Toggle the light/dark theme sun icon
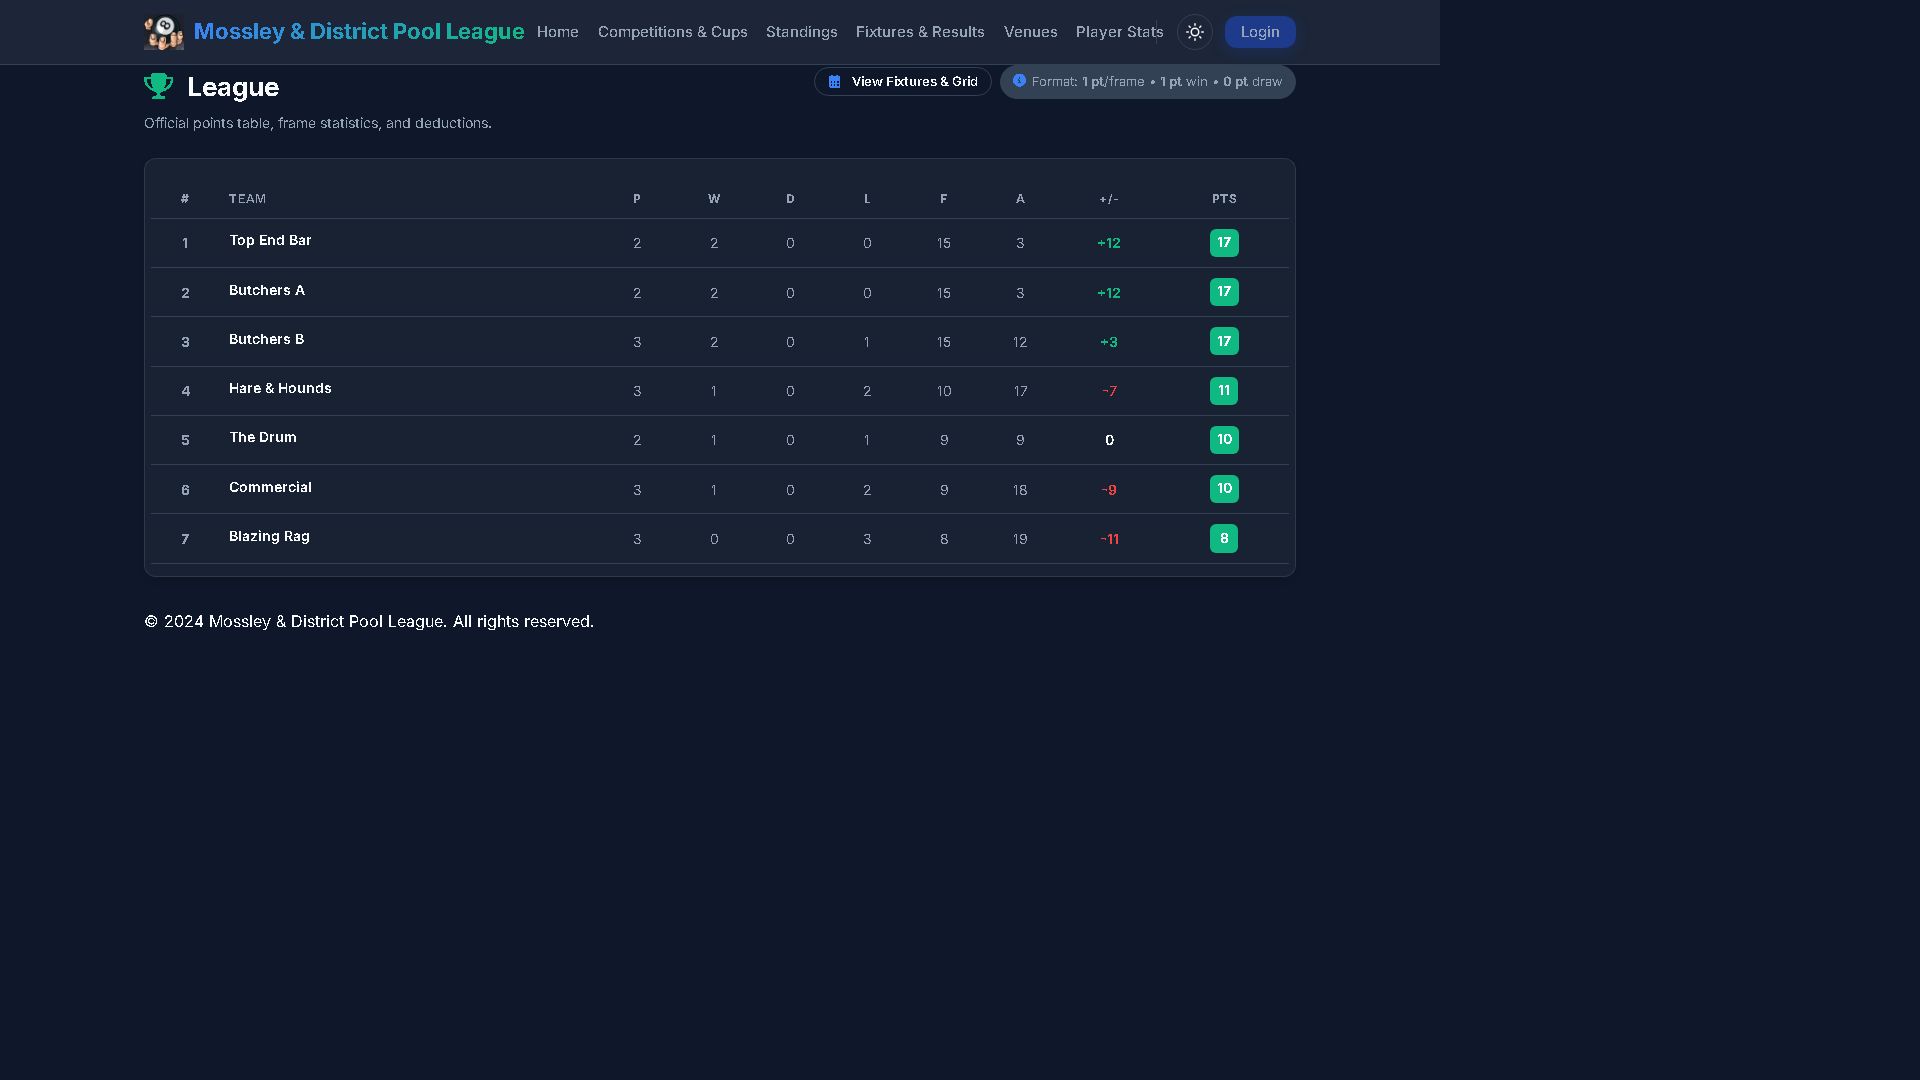1920x1080 pixels. [x=1195, y=32]
